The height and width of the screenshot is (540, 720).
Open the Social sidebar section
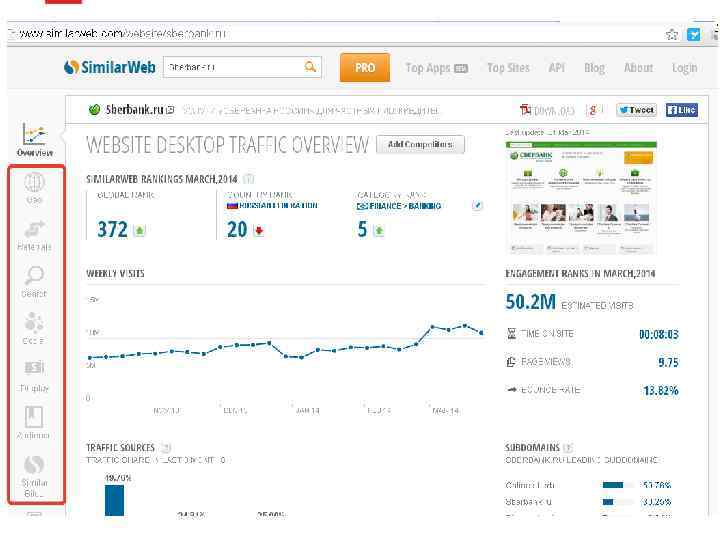[34, 329]
